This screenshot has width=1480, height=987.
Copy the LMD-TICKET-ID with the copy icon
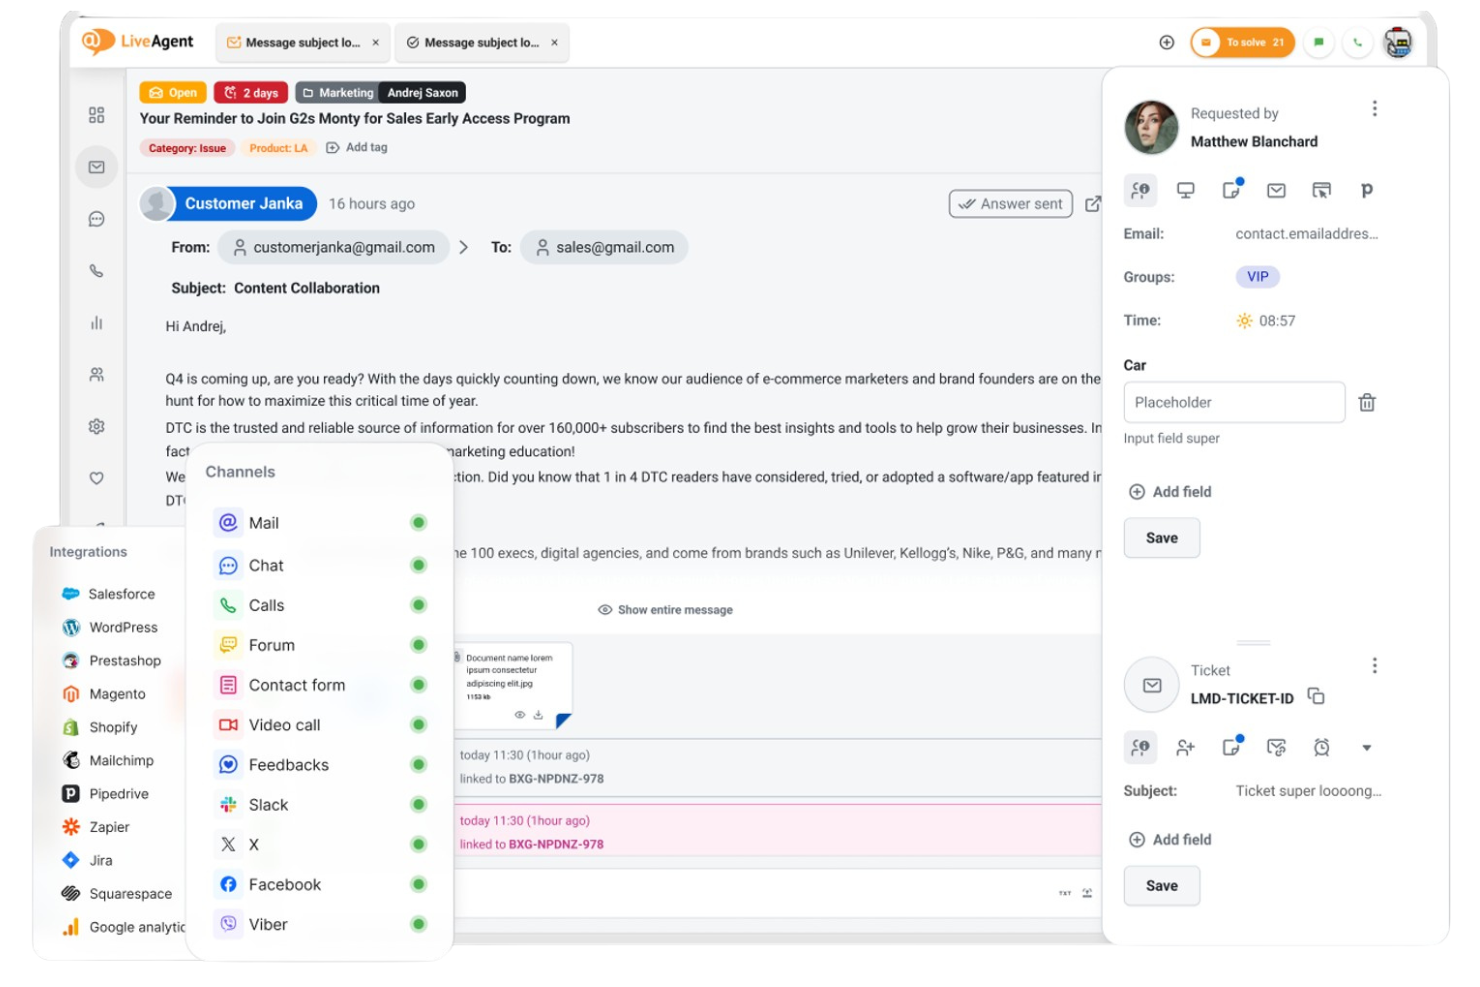[x=1317, y=697]
